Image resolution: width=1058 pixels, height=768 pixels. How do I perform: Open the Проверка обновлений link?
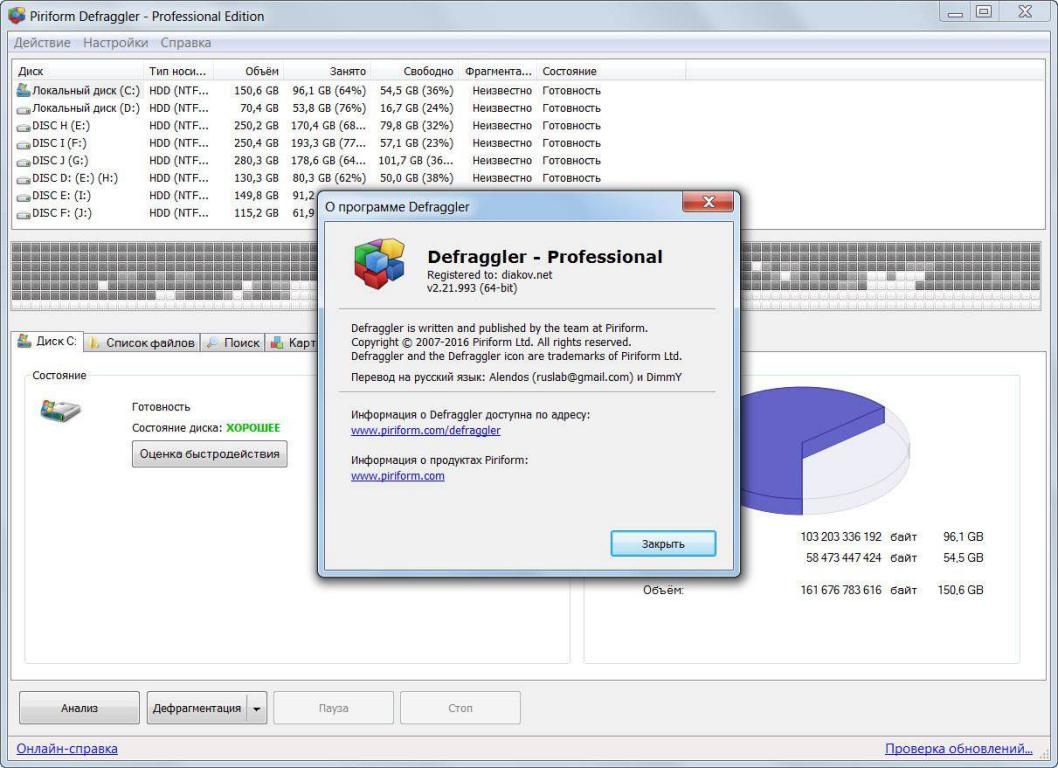(958, 748)
